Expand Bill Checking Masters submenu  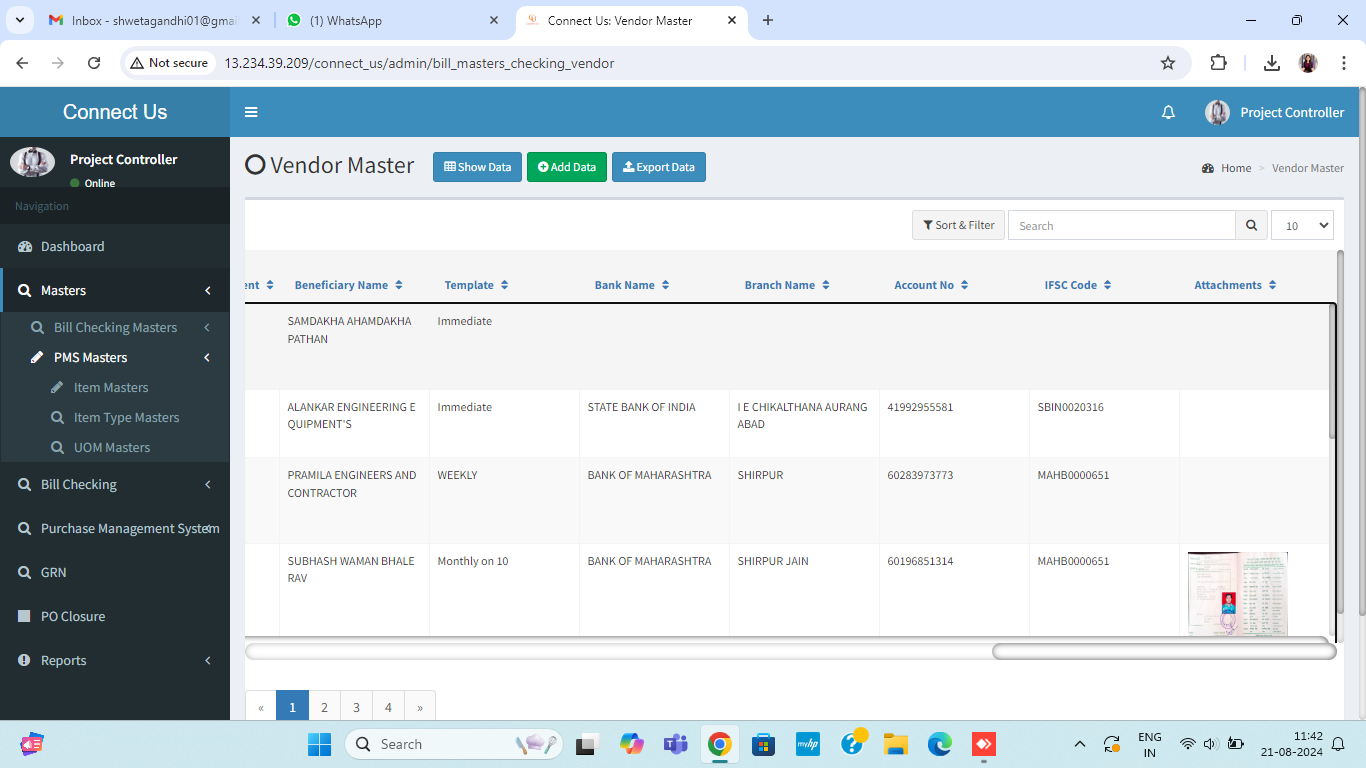[207, 327]
